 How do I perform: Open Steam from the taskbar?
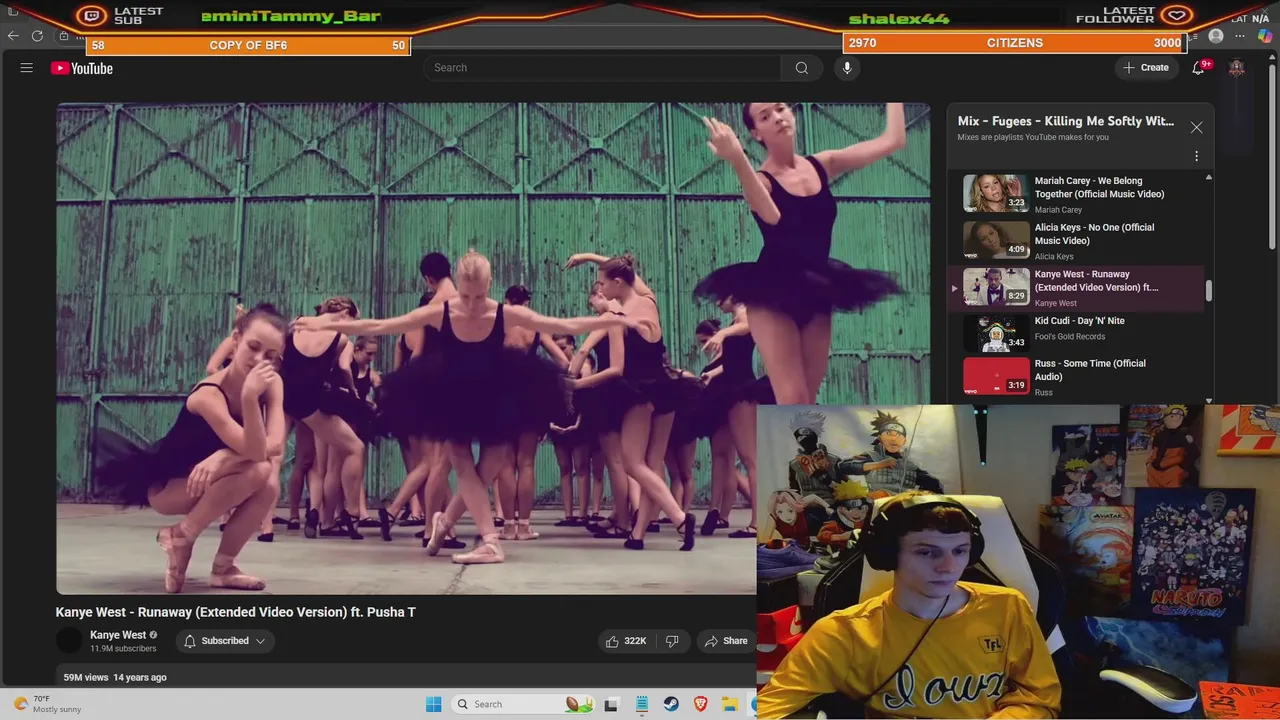click(x=671, y=704)
